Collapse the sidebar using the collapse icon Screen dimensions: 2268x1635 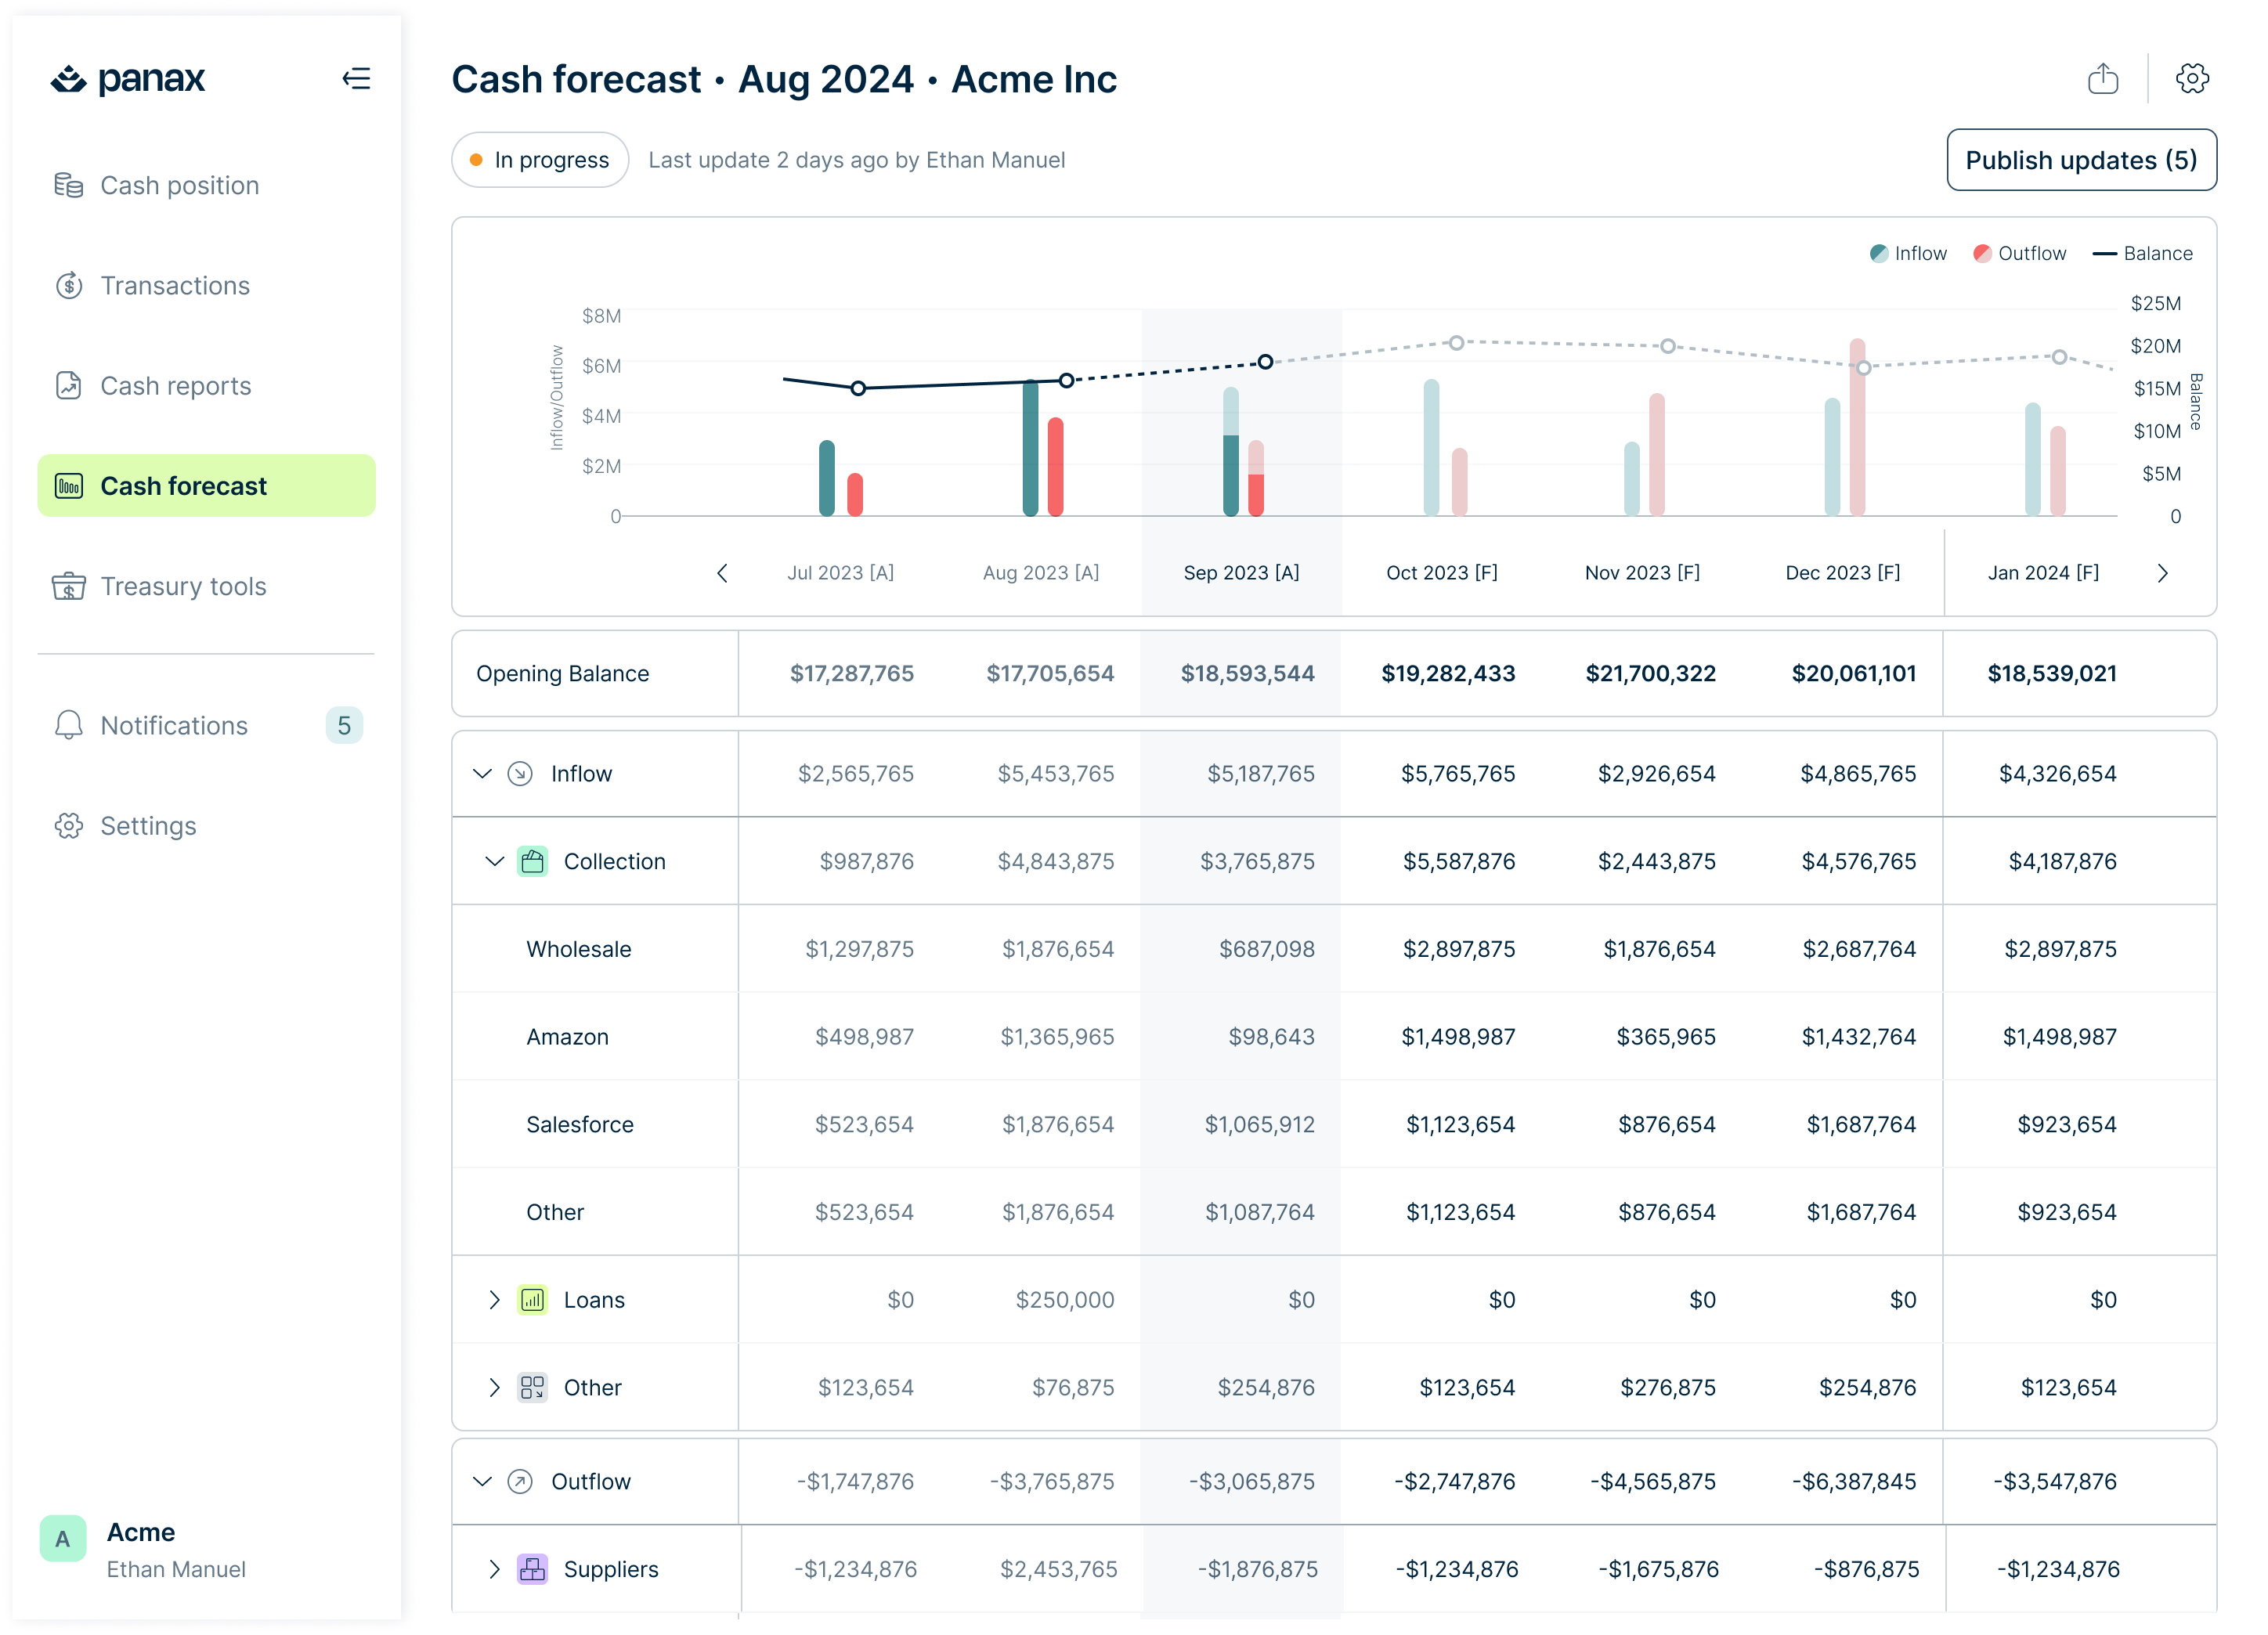[356, 78]
